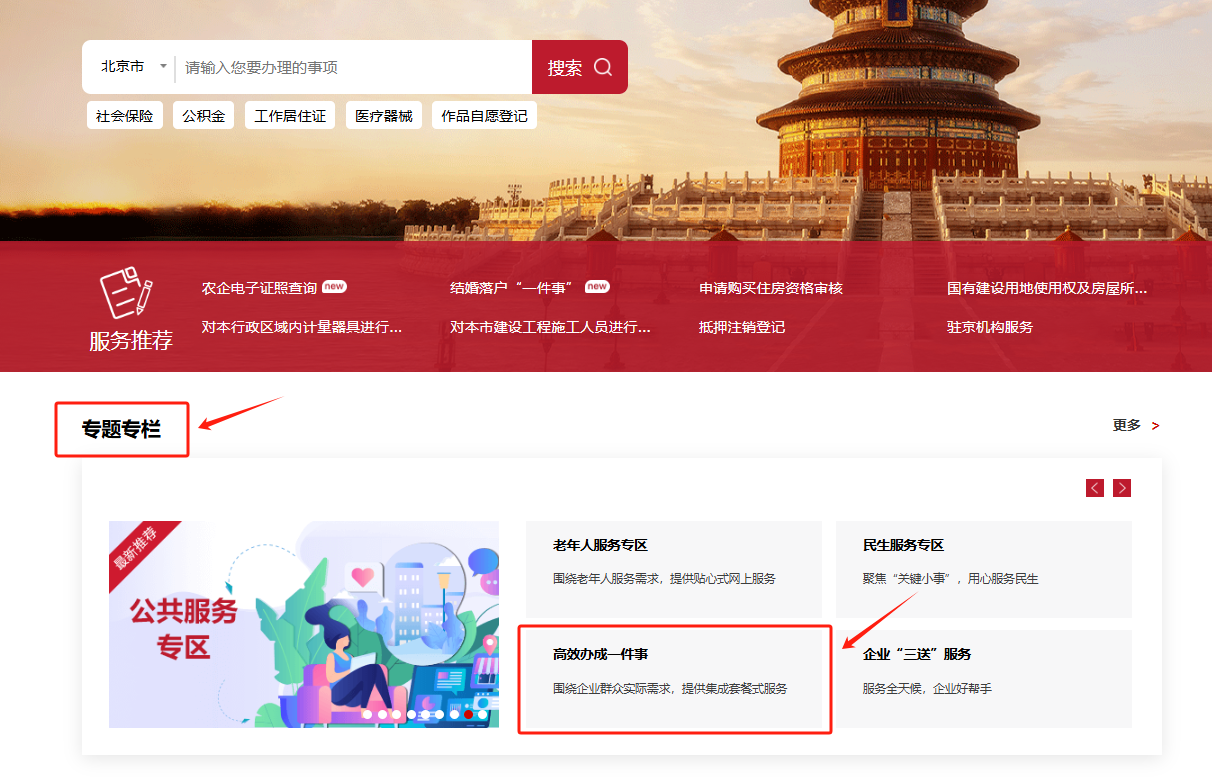Click the 服务推荐 document-and-pen icon
This screenshot has width=1212, height=783.
[127, 293]
